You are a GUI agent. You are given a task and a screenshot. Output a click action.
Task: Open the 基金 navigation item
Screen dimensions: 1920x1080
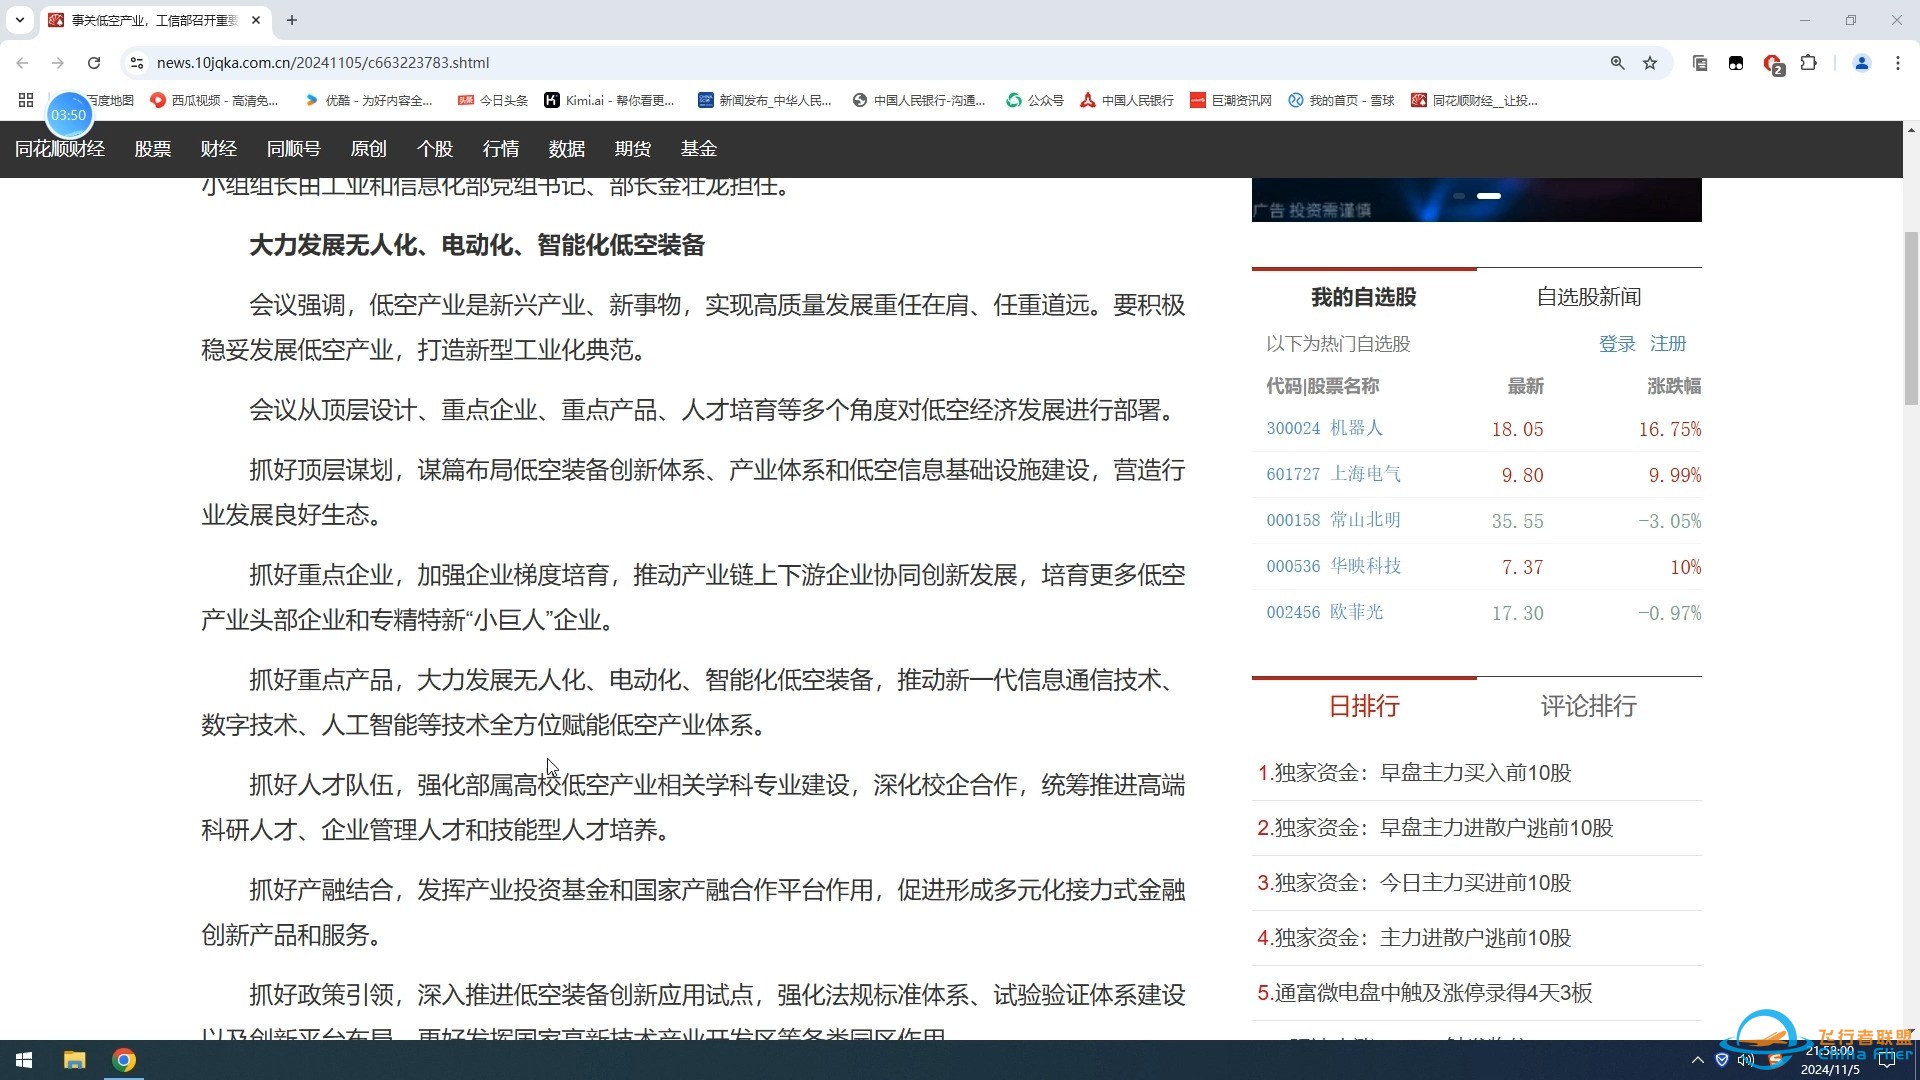click(699, 149)
